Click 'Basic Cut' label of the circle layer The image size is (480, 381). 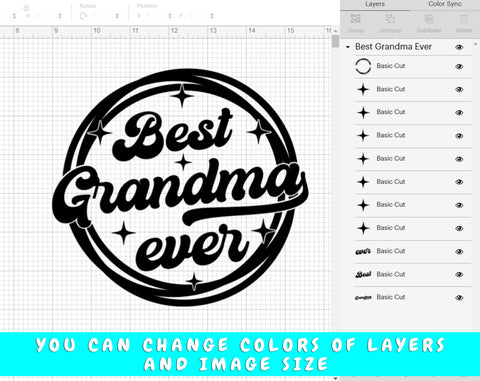tap(391, 66)
